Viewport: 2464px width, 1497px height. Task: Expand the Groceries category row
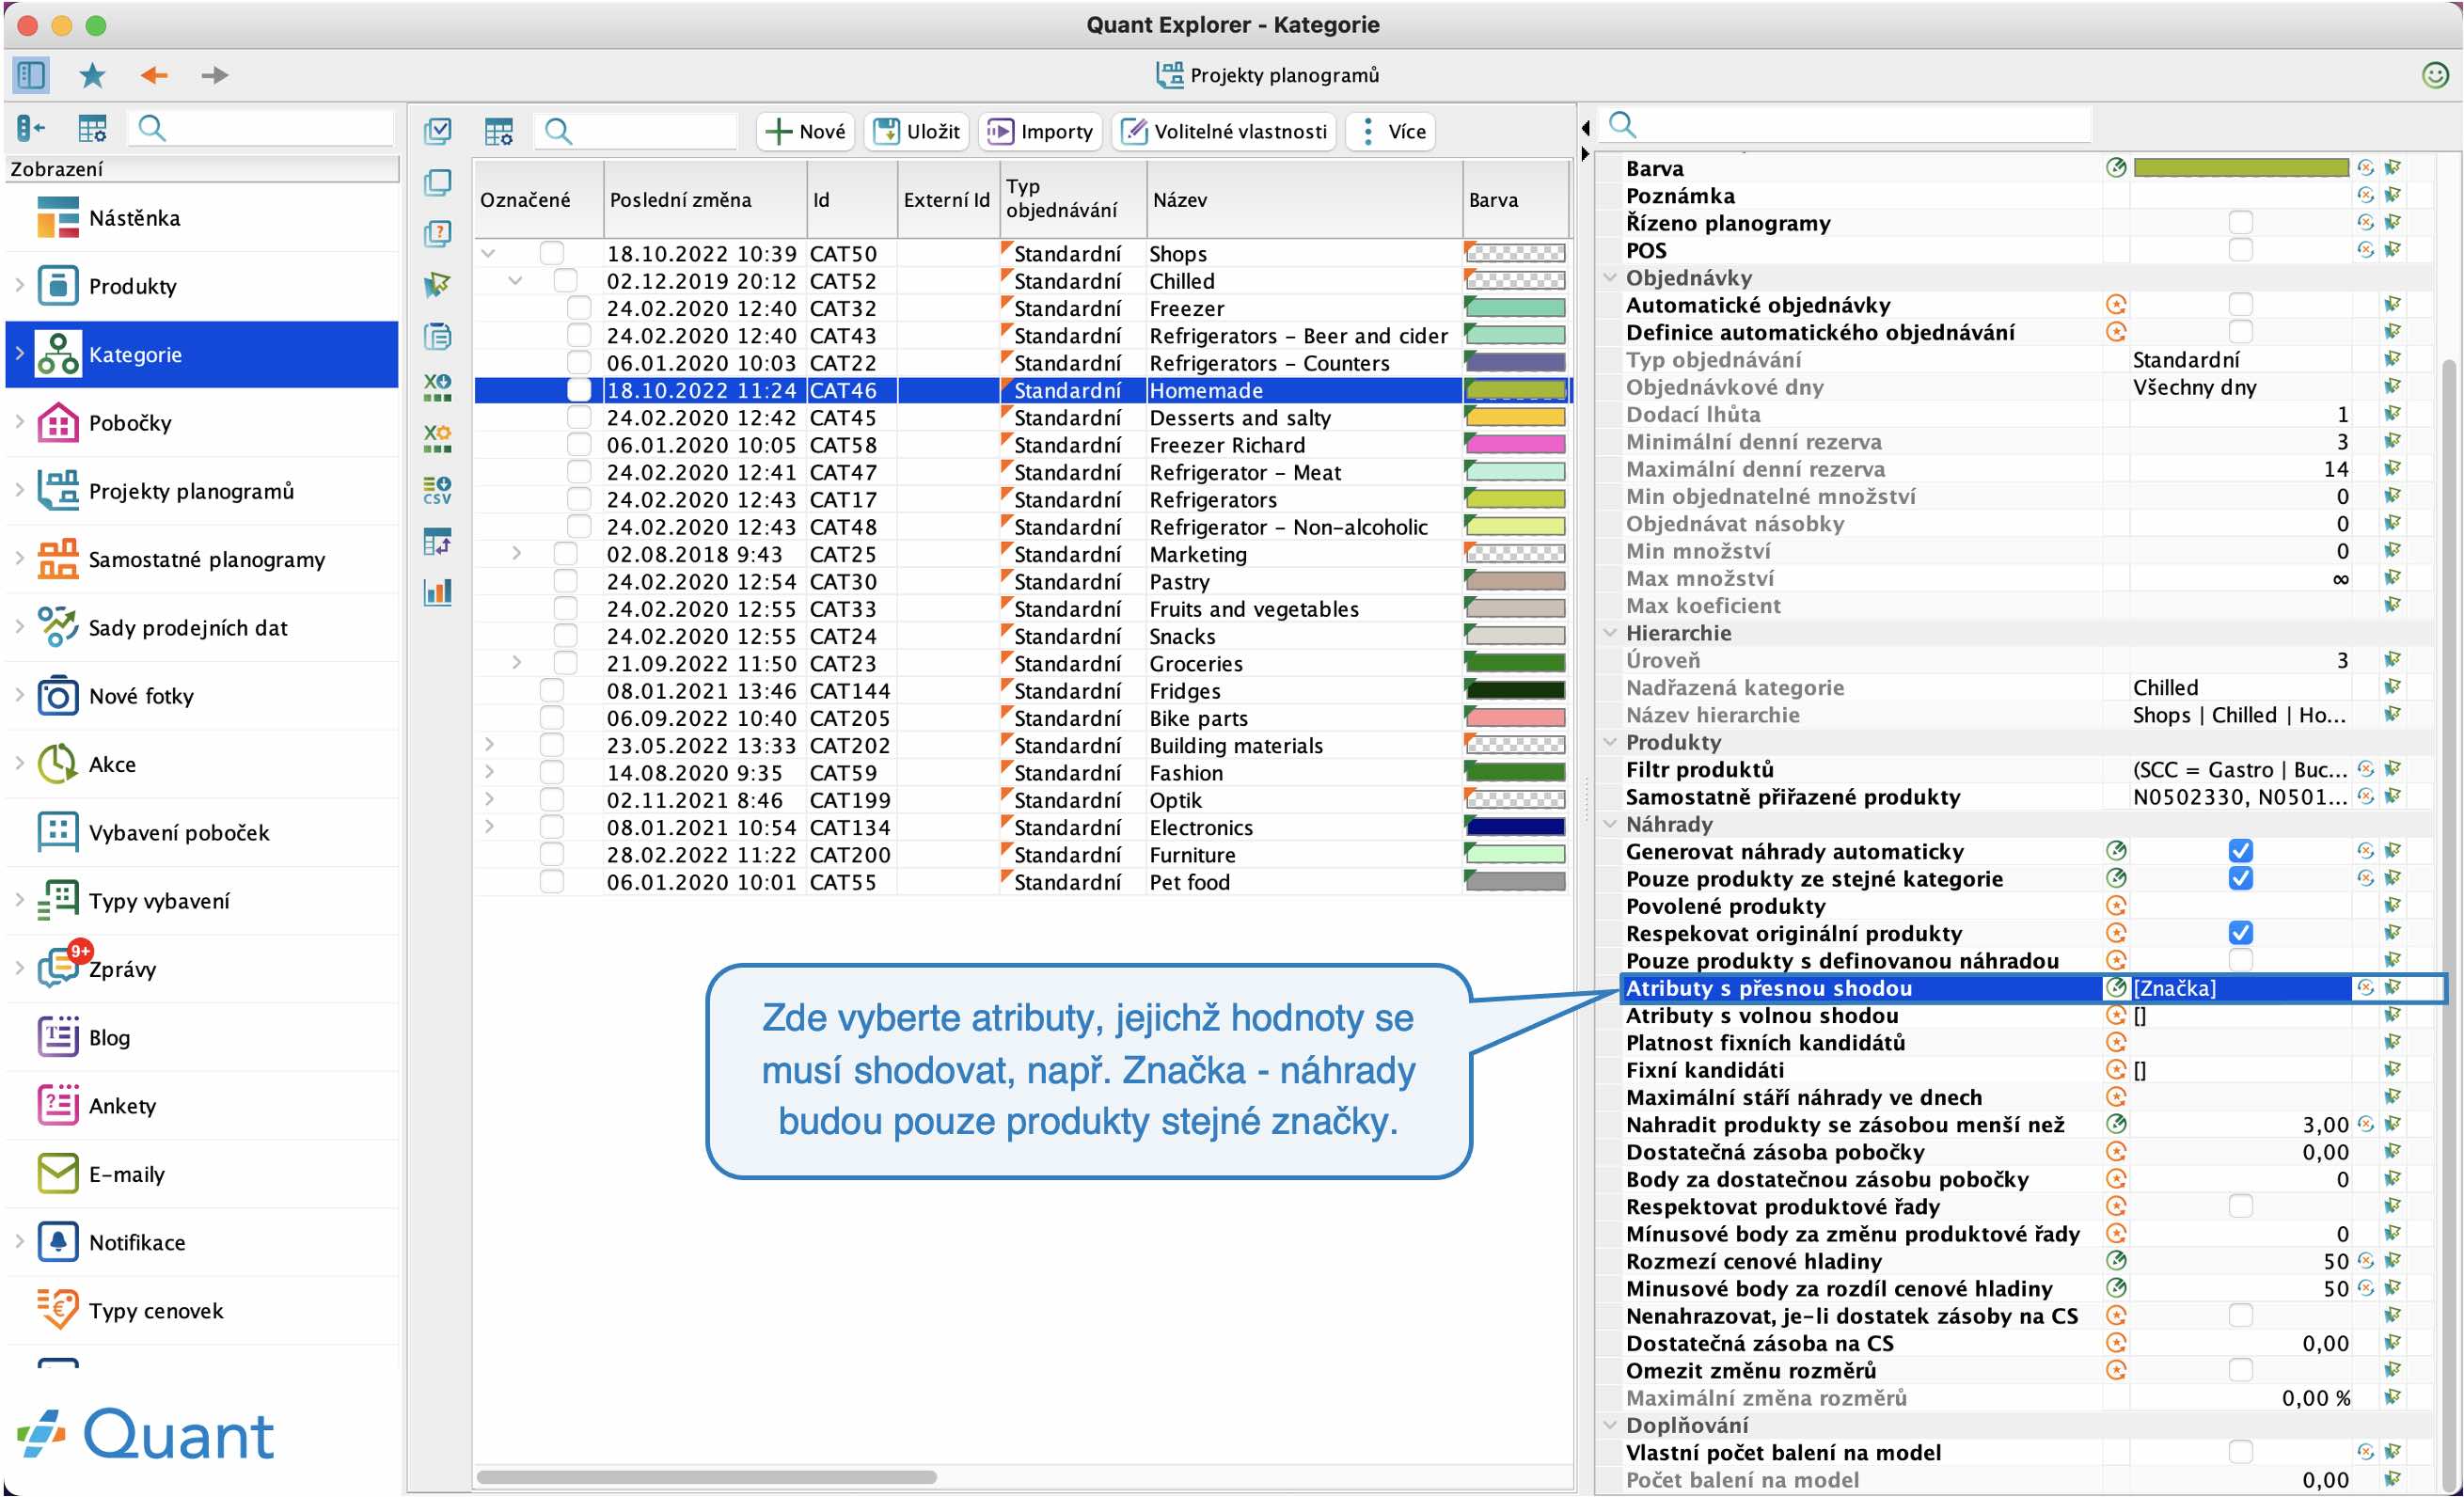(x=516, y=663)
